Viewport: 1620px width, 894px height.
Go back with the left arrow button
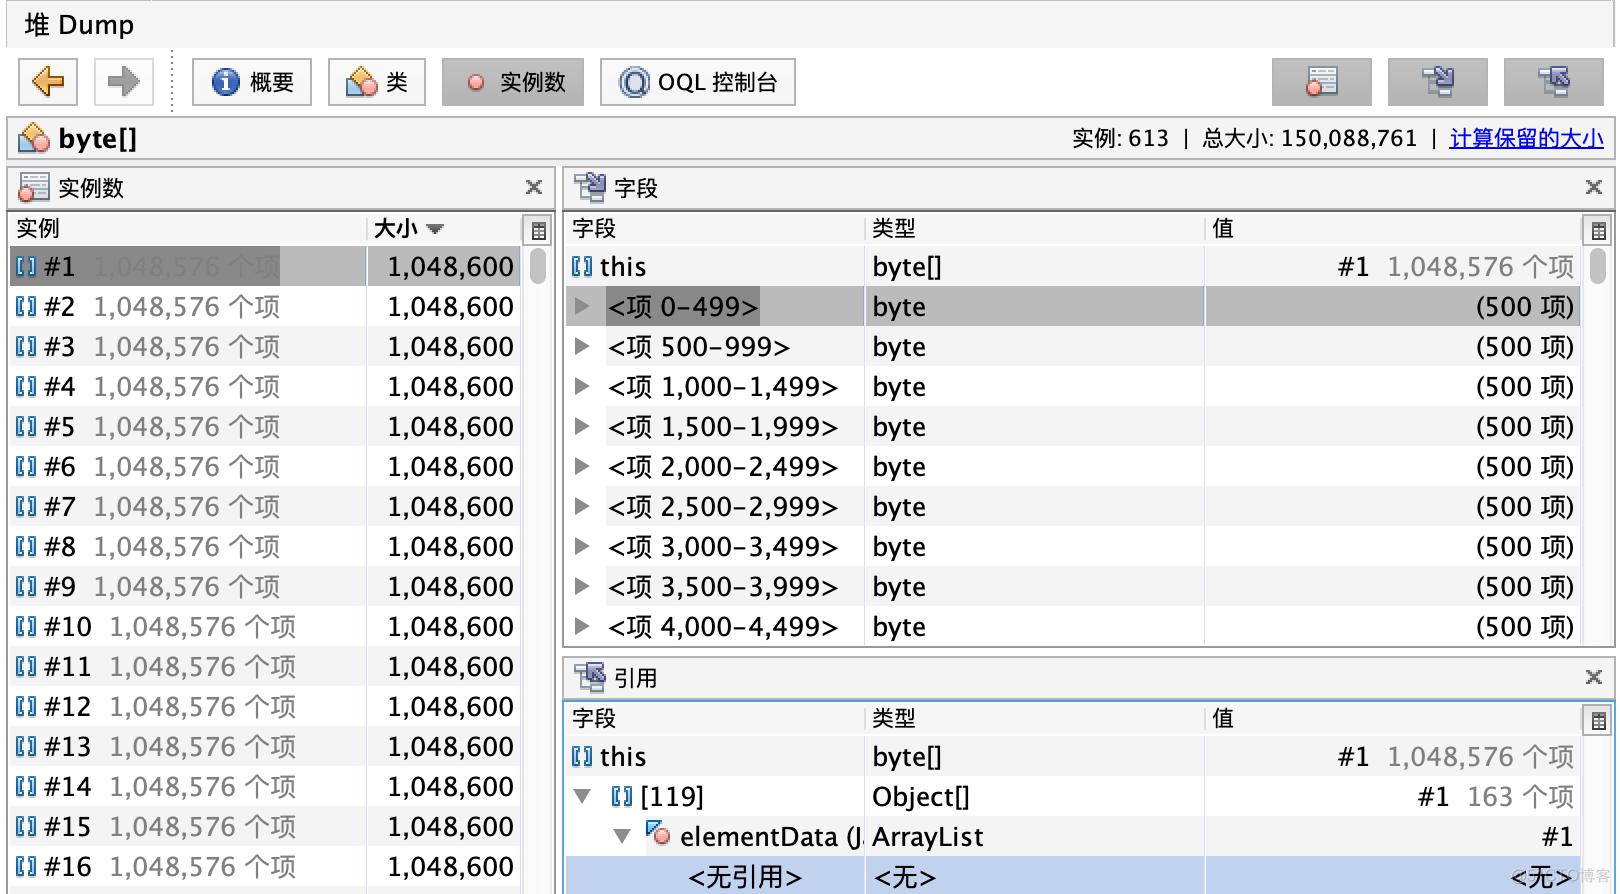pyautogui.click(x=48, y=82)
